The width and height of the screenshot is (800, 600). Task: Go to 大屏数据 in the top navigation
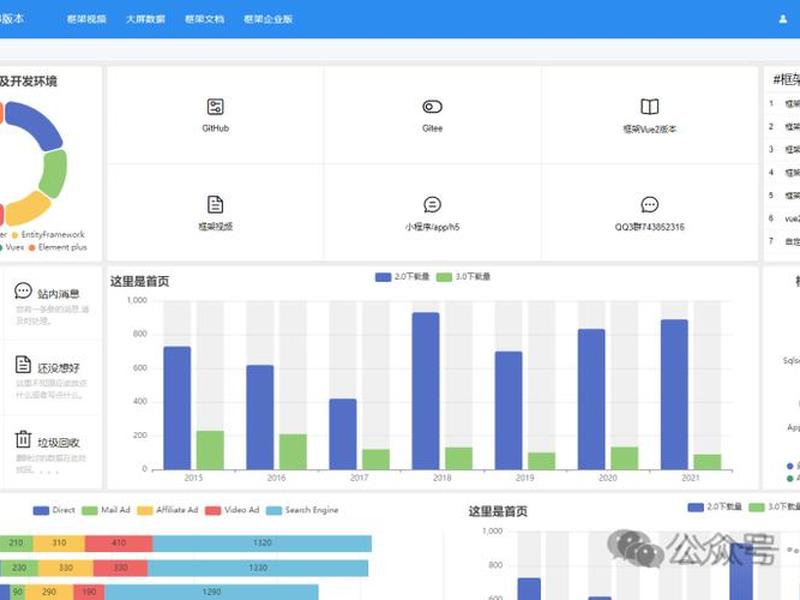[145, 19]
